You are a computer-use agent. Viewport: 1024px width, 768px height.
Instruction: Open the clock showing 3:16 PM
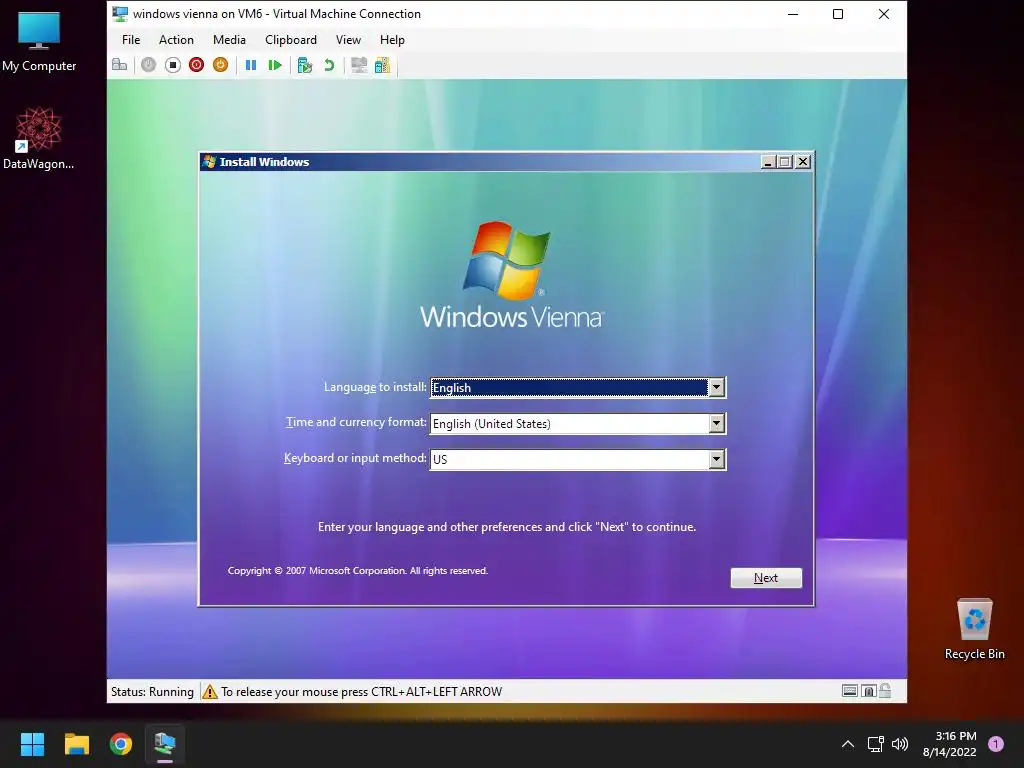(950, 744)
